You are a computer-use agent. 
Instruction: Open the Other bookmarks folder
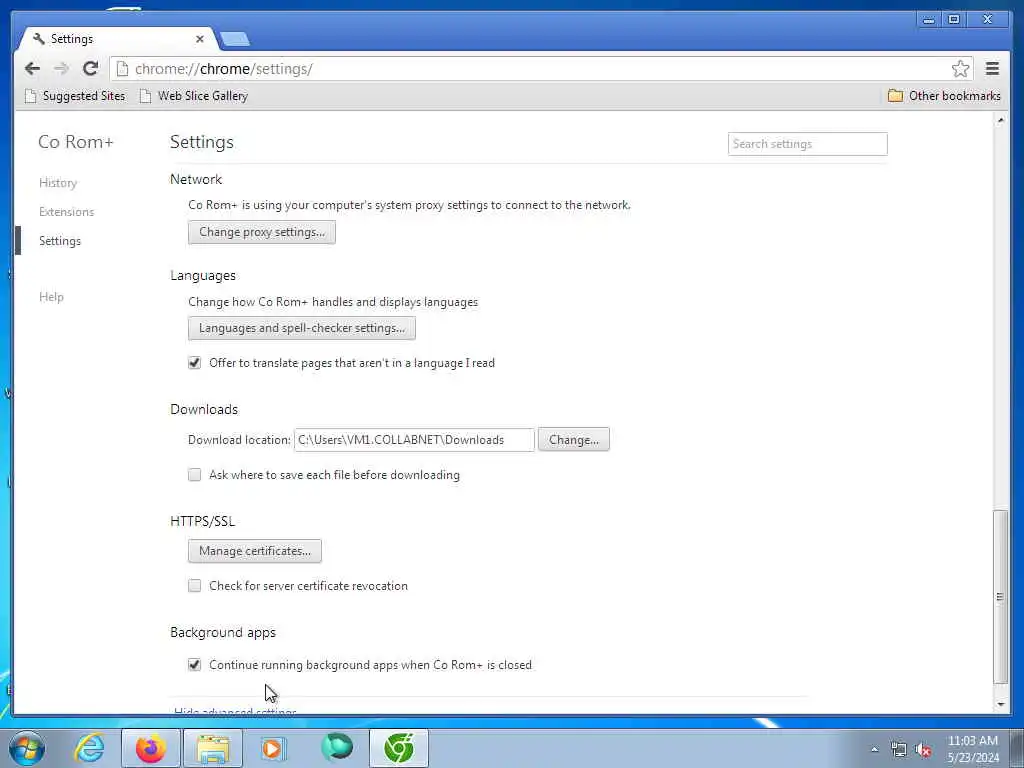(944, 96)
